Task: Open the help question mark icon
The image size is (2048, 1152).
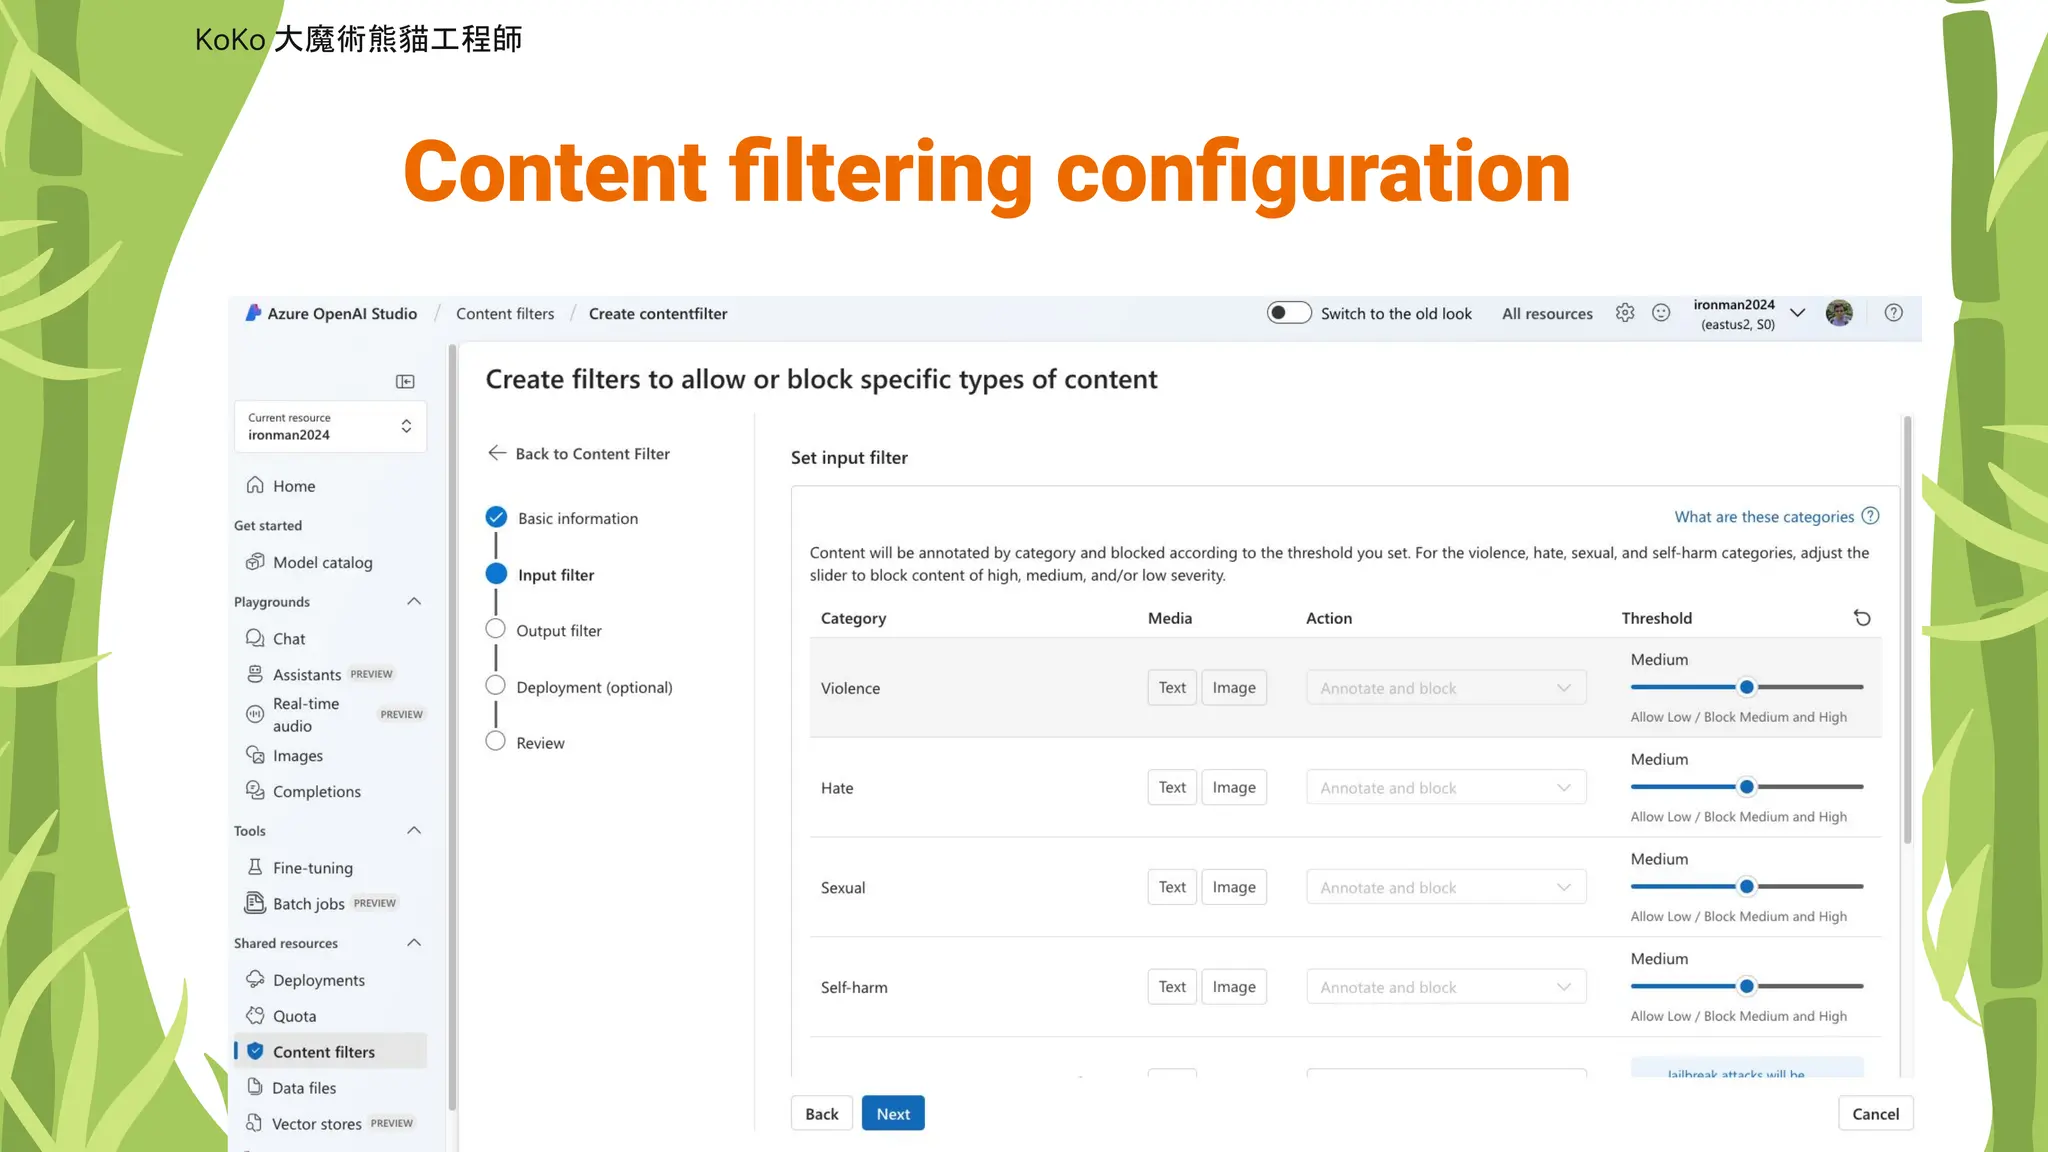Action: click(1893, 313)
